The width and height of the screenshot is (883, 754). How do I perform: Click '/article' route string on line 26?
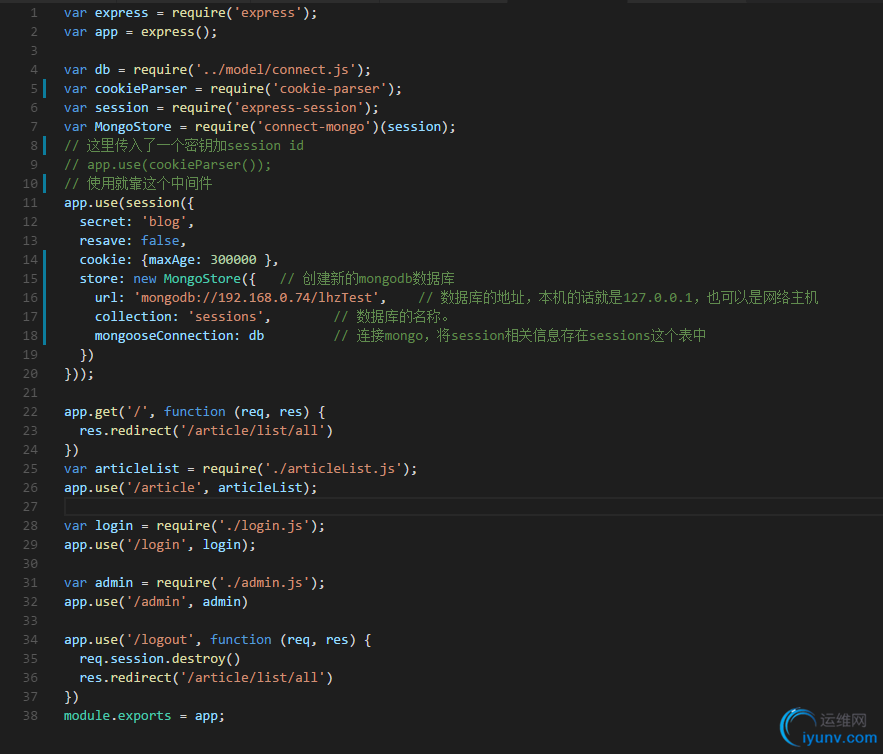164,488
